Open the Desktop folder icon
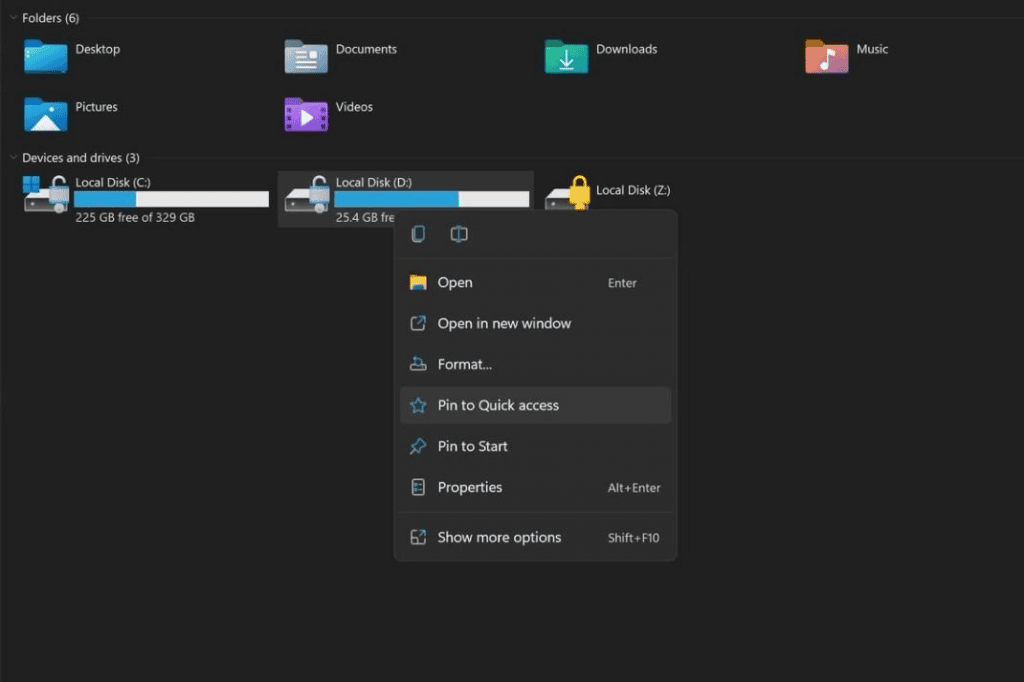 pos(46,56)
